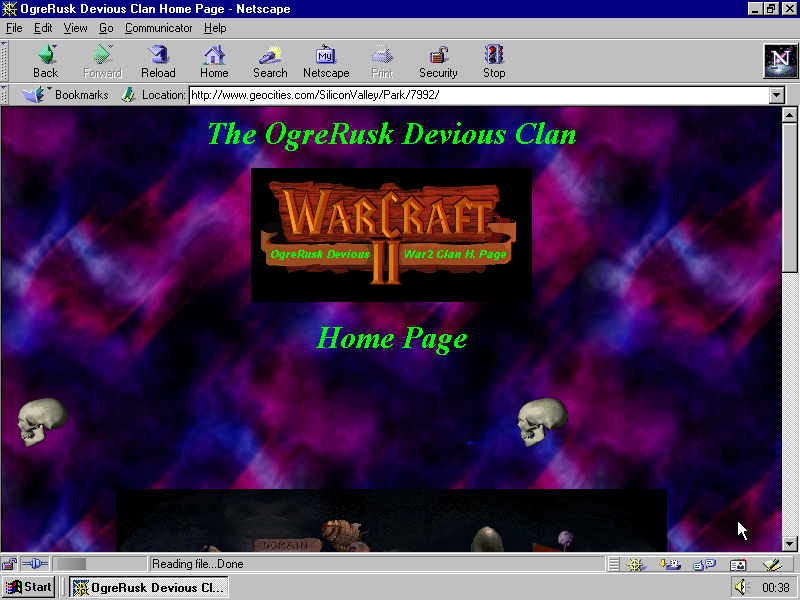Click the Reading file...Done status text
800x600 pixels.
click(197, 564)
